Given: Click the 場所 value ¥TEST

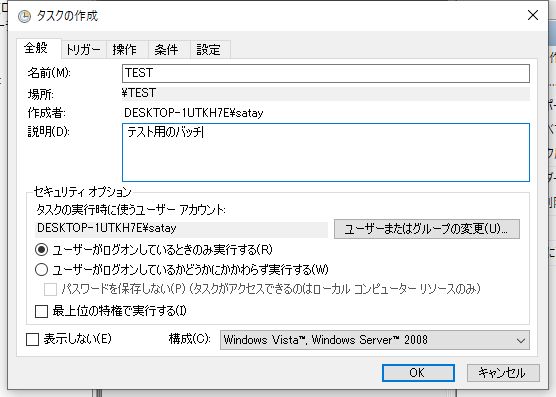Looking at the screenshot, I should click(138, 93).
